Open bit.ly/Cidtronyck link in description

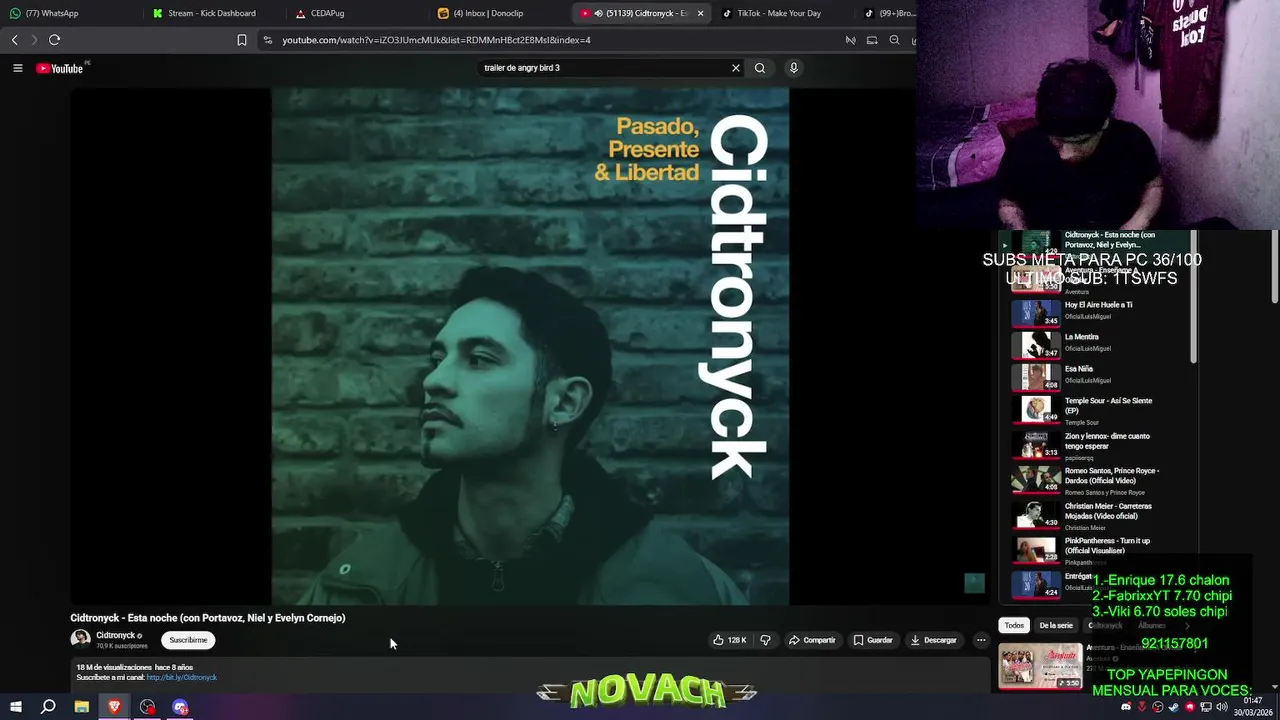(x=182, y=677)
